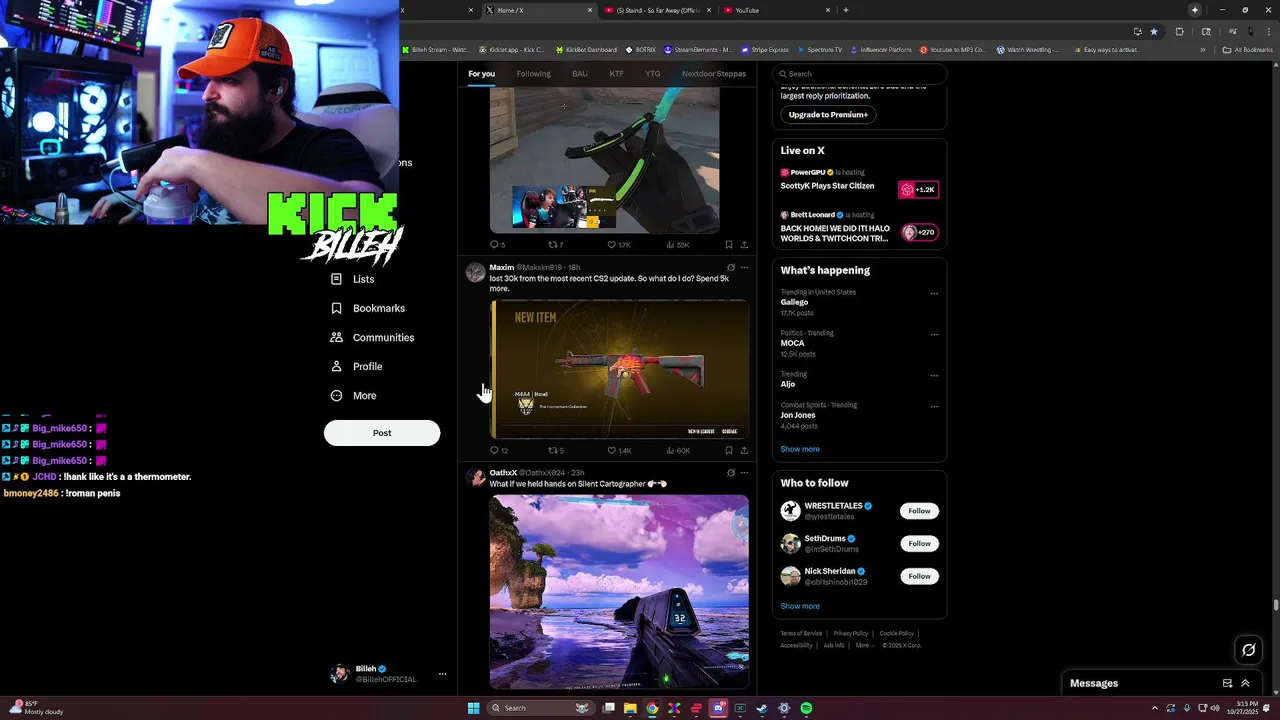This screenshot has width=1280, height=720.
Task: Bookmark Maxim's M4A4 Howl post
Action: tap(728, 450)
